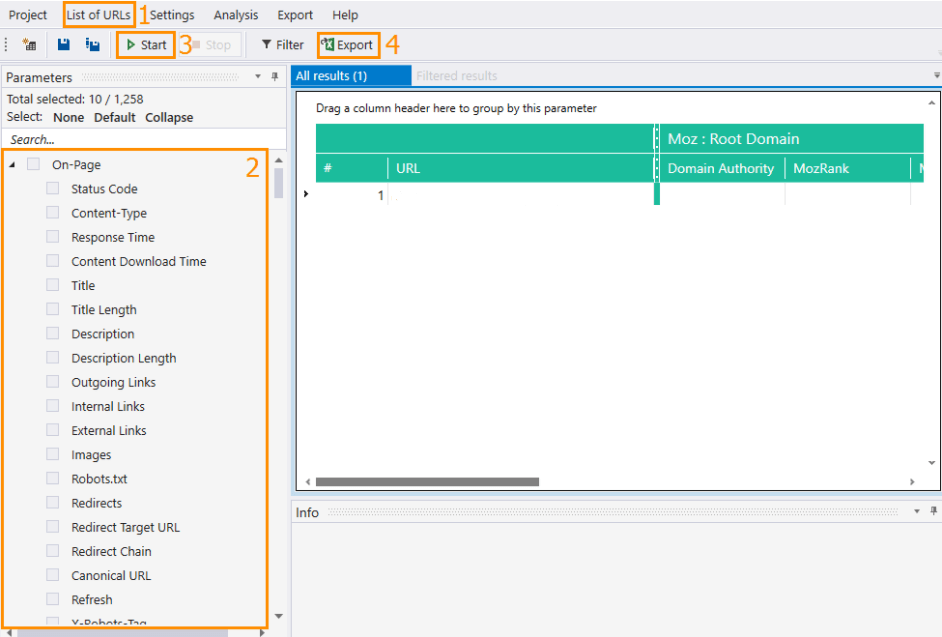Check the External Links parameter

click(x=53, y=430)
